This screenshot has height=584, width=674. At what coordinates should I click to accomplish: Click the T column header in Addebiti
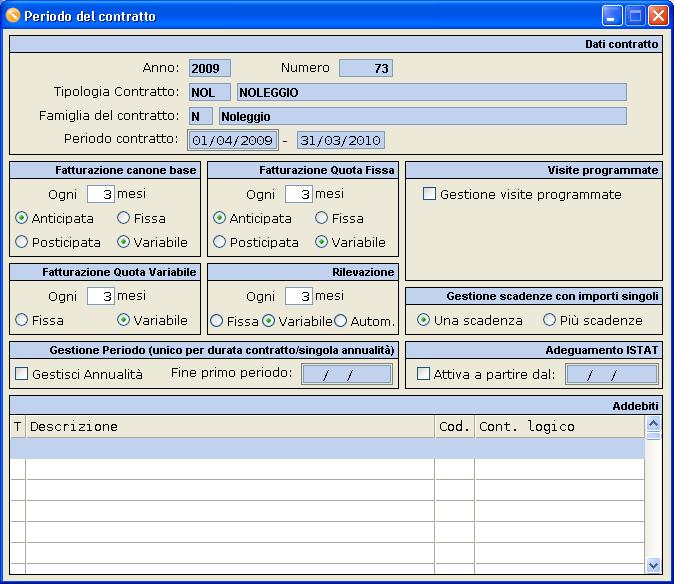coord(18,426)
